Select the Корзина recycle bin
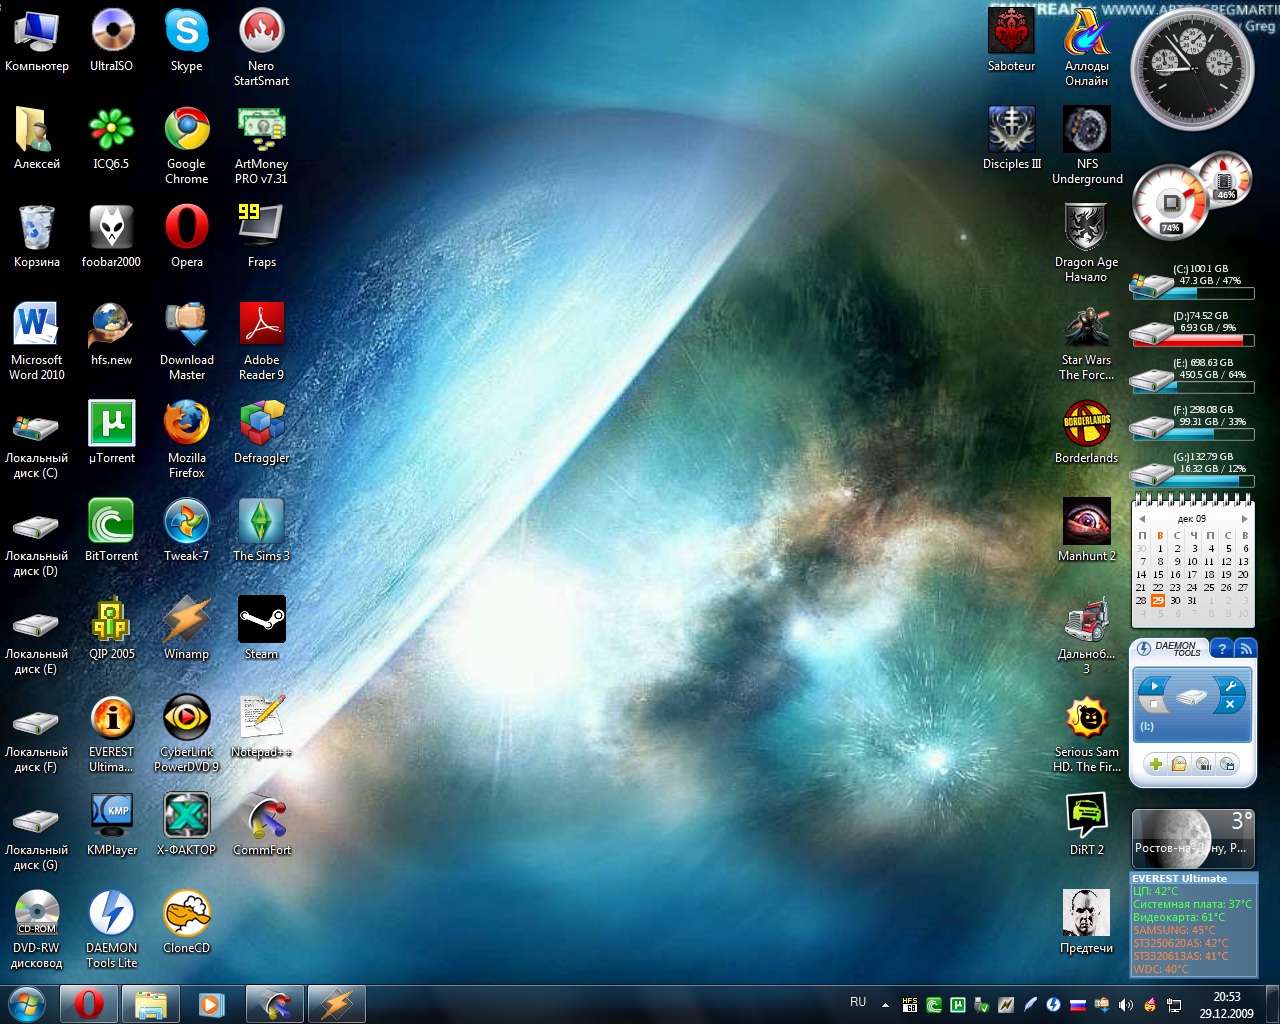 point(37,236)
